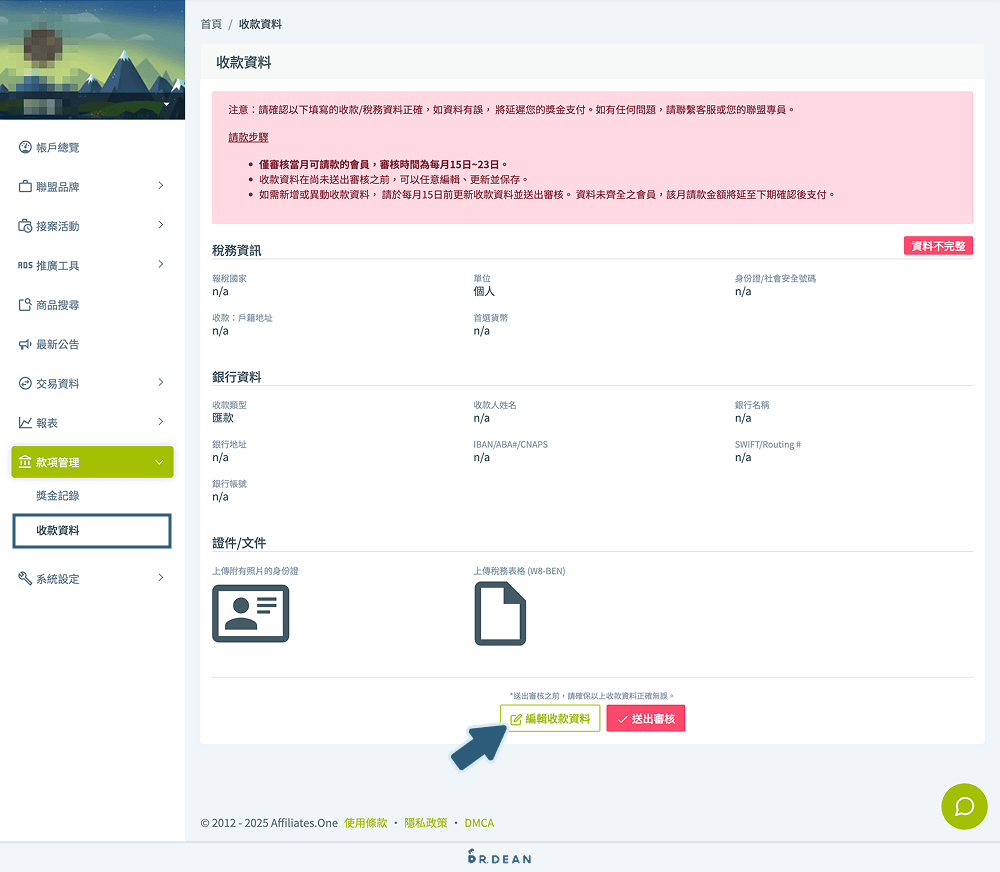Click the W8-BEN tax form document icon

[500, 613]
